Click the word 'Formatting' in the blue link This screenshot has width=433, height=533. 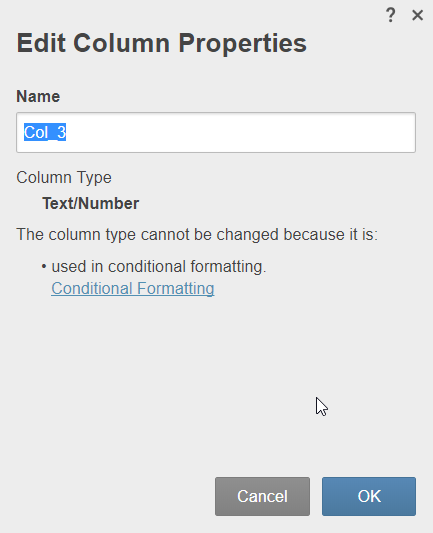(176, 288)
